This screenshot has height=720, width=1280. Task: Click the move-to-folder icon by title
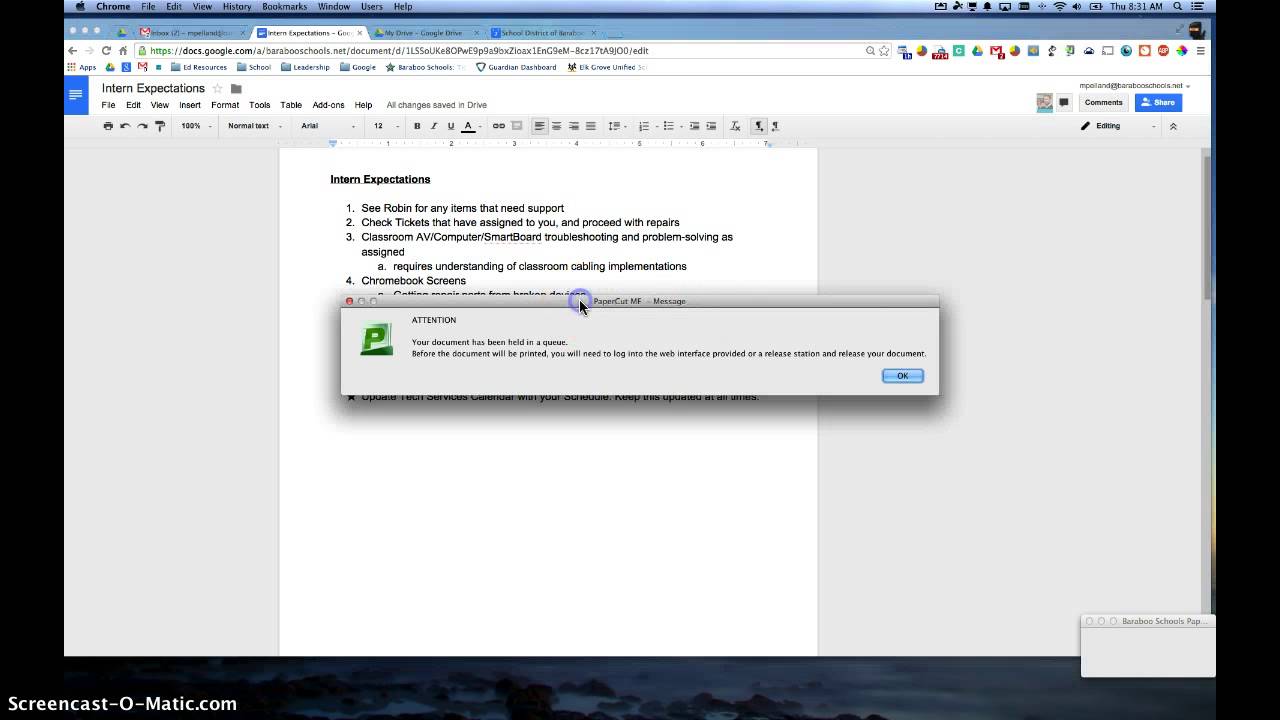(x=236, y=89)
